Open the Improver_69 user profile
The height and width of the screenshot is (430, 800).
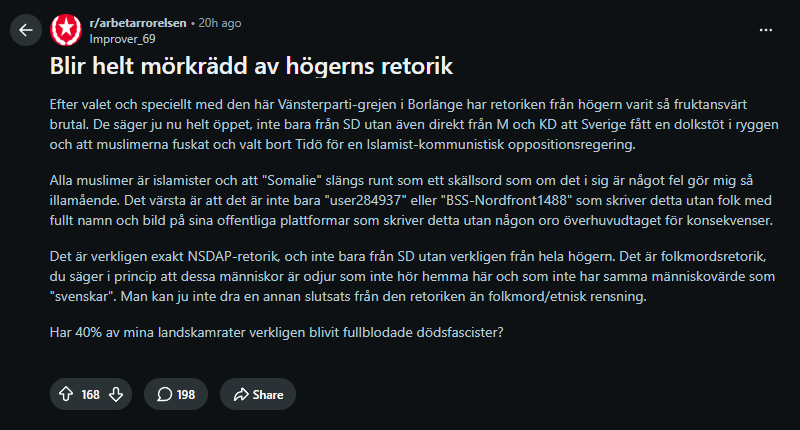(x=122, y=39)
